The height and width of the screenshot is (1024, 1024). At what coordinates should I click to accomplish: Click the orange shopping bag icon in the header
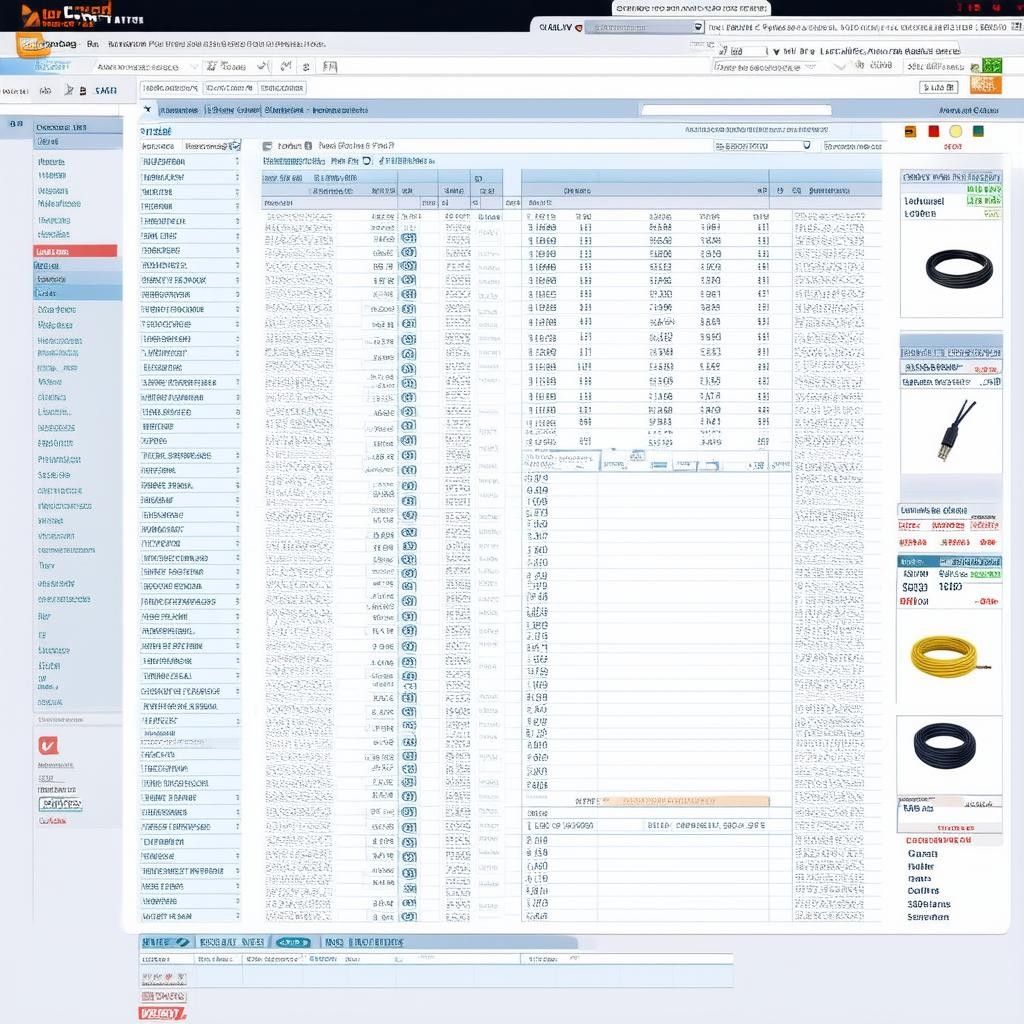[x=31, y=45]
